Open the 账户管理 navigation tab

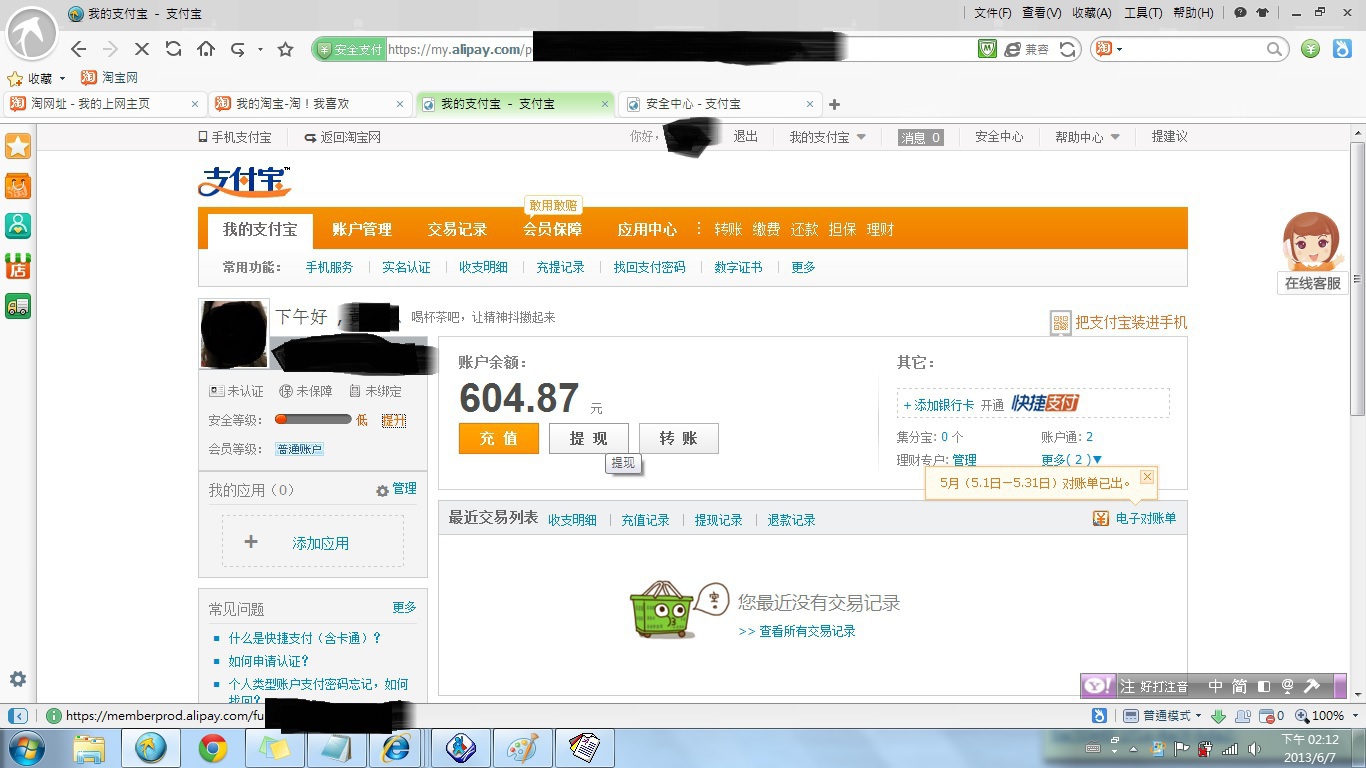[x=362, y=230]
